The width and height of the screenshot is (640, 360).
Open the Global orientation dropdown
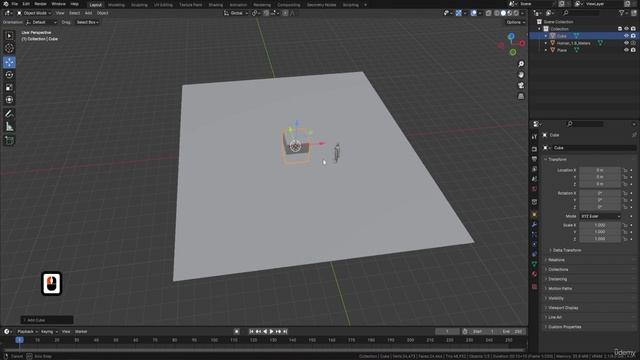pos(236,13)
